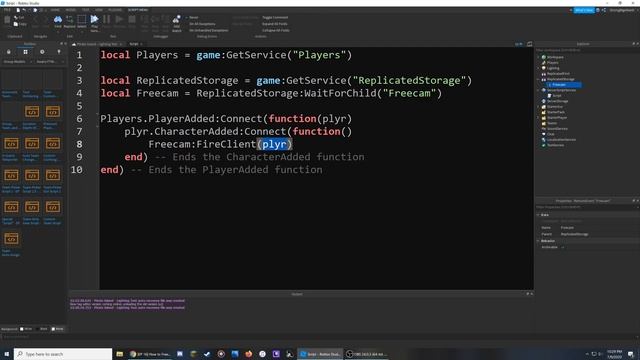Open the FILE menu

[7, 10]
